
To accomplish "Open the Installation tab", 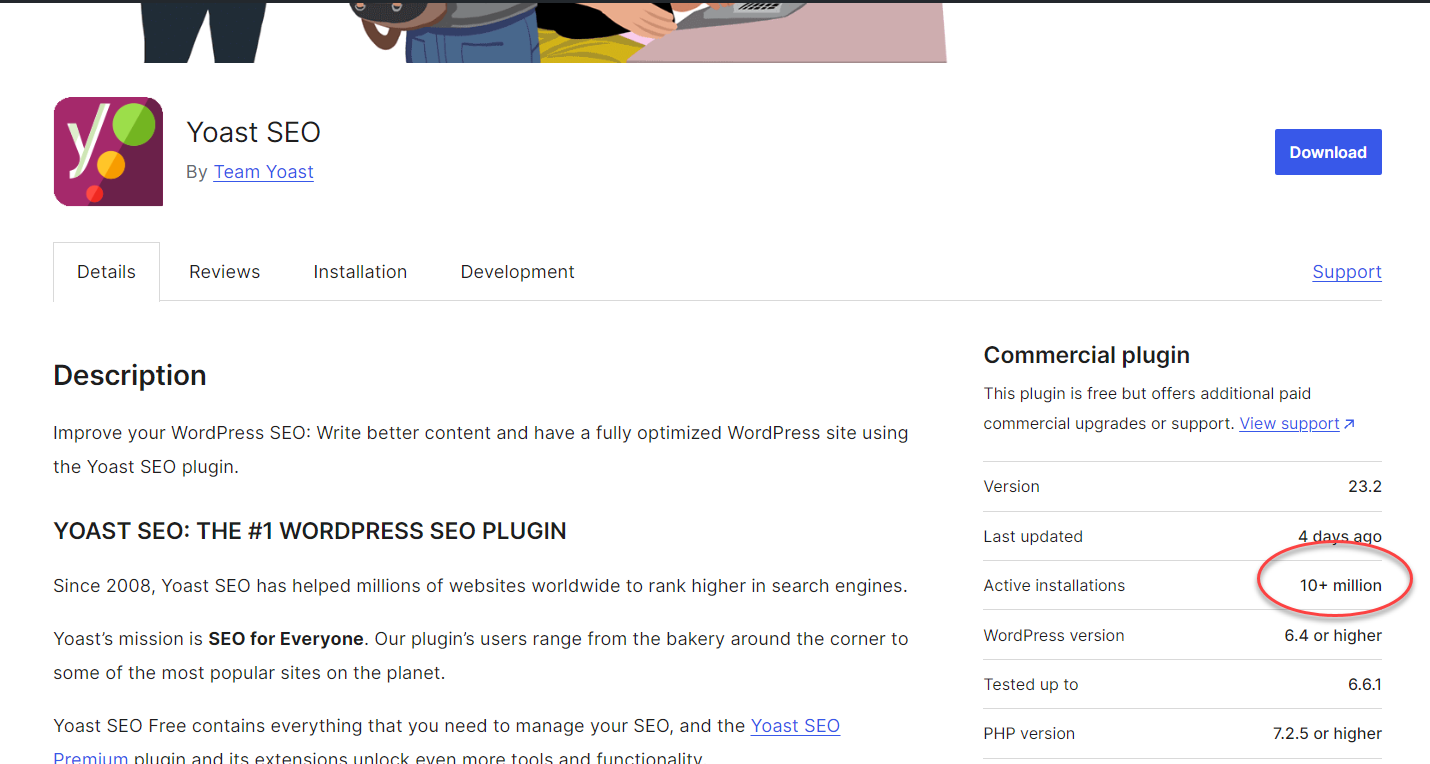I will click(x=360, y=271).
